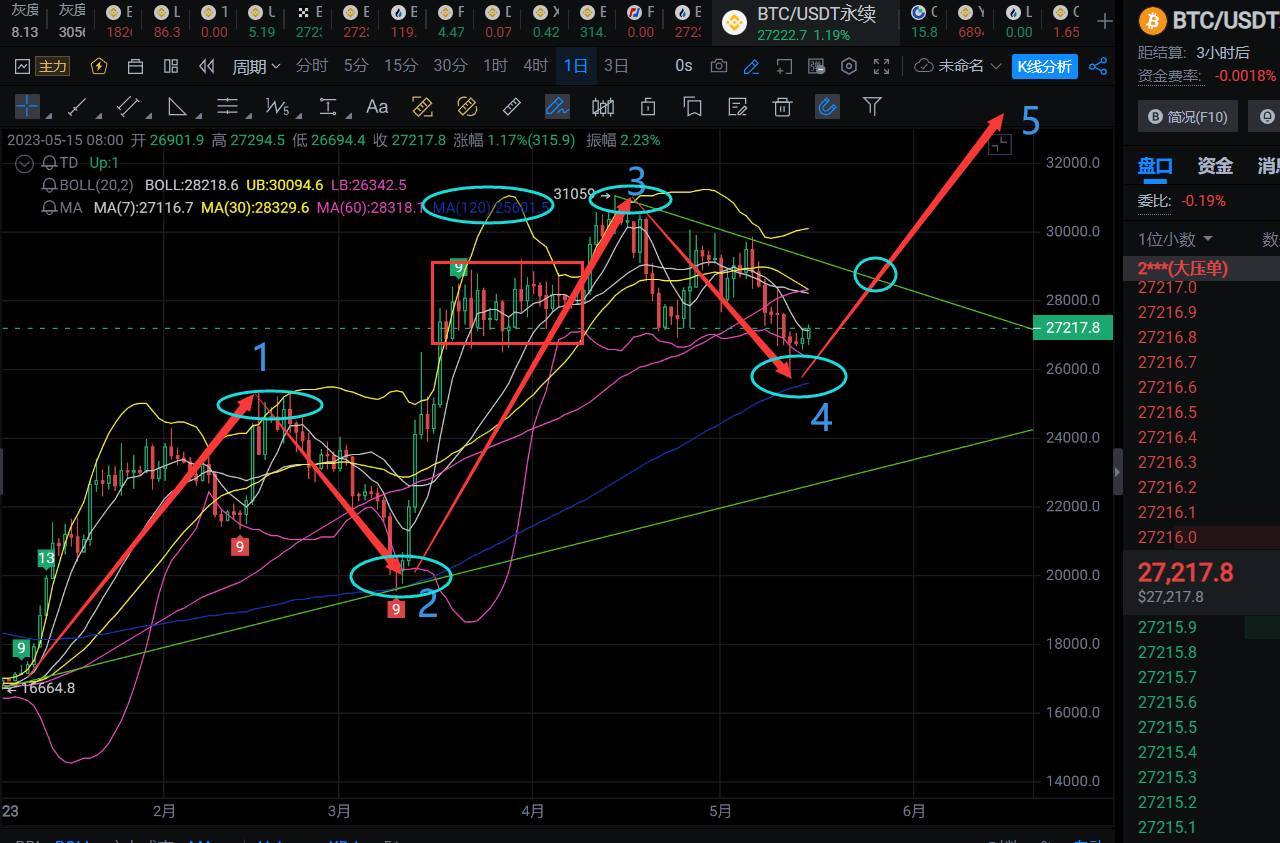The image size is (1280, 843).
Task: Open the filter funnel icon
Action: coord(873,106)
